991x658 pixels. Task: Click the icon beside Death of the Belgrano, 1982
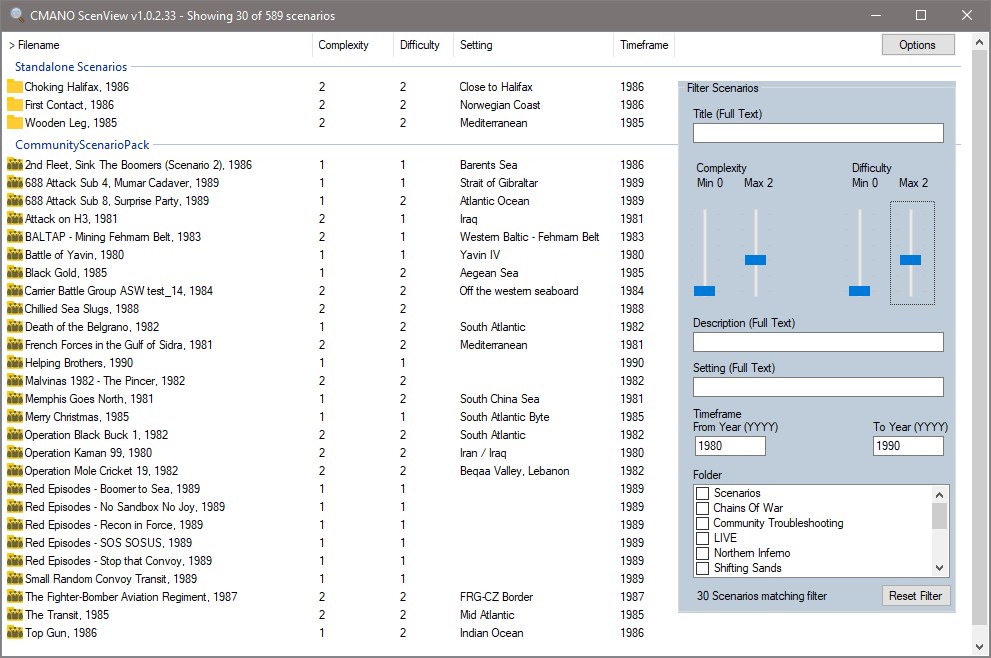pos(15,327)
